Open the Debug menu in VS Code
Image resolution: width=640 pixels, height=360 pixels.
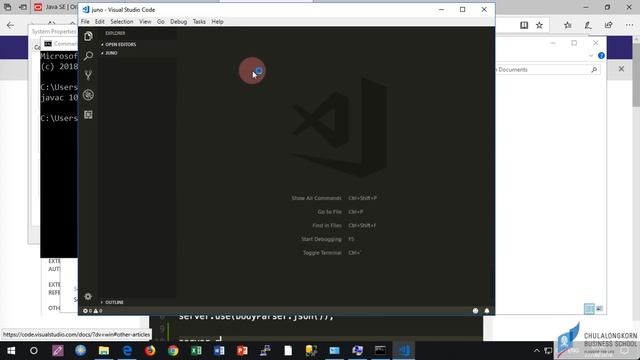pyautogui.click(x=178, y=22)
